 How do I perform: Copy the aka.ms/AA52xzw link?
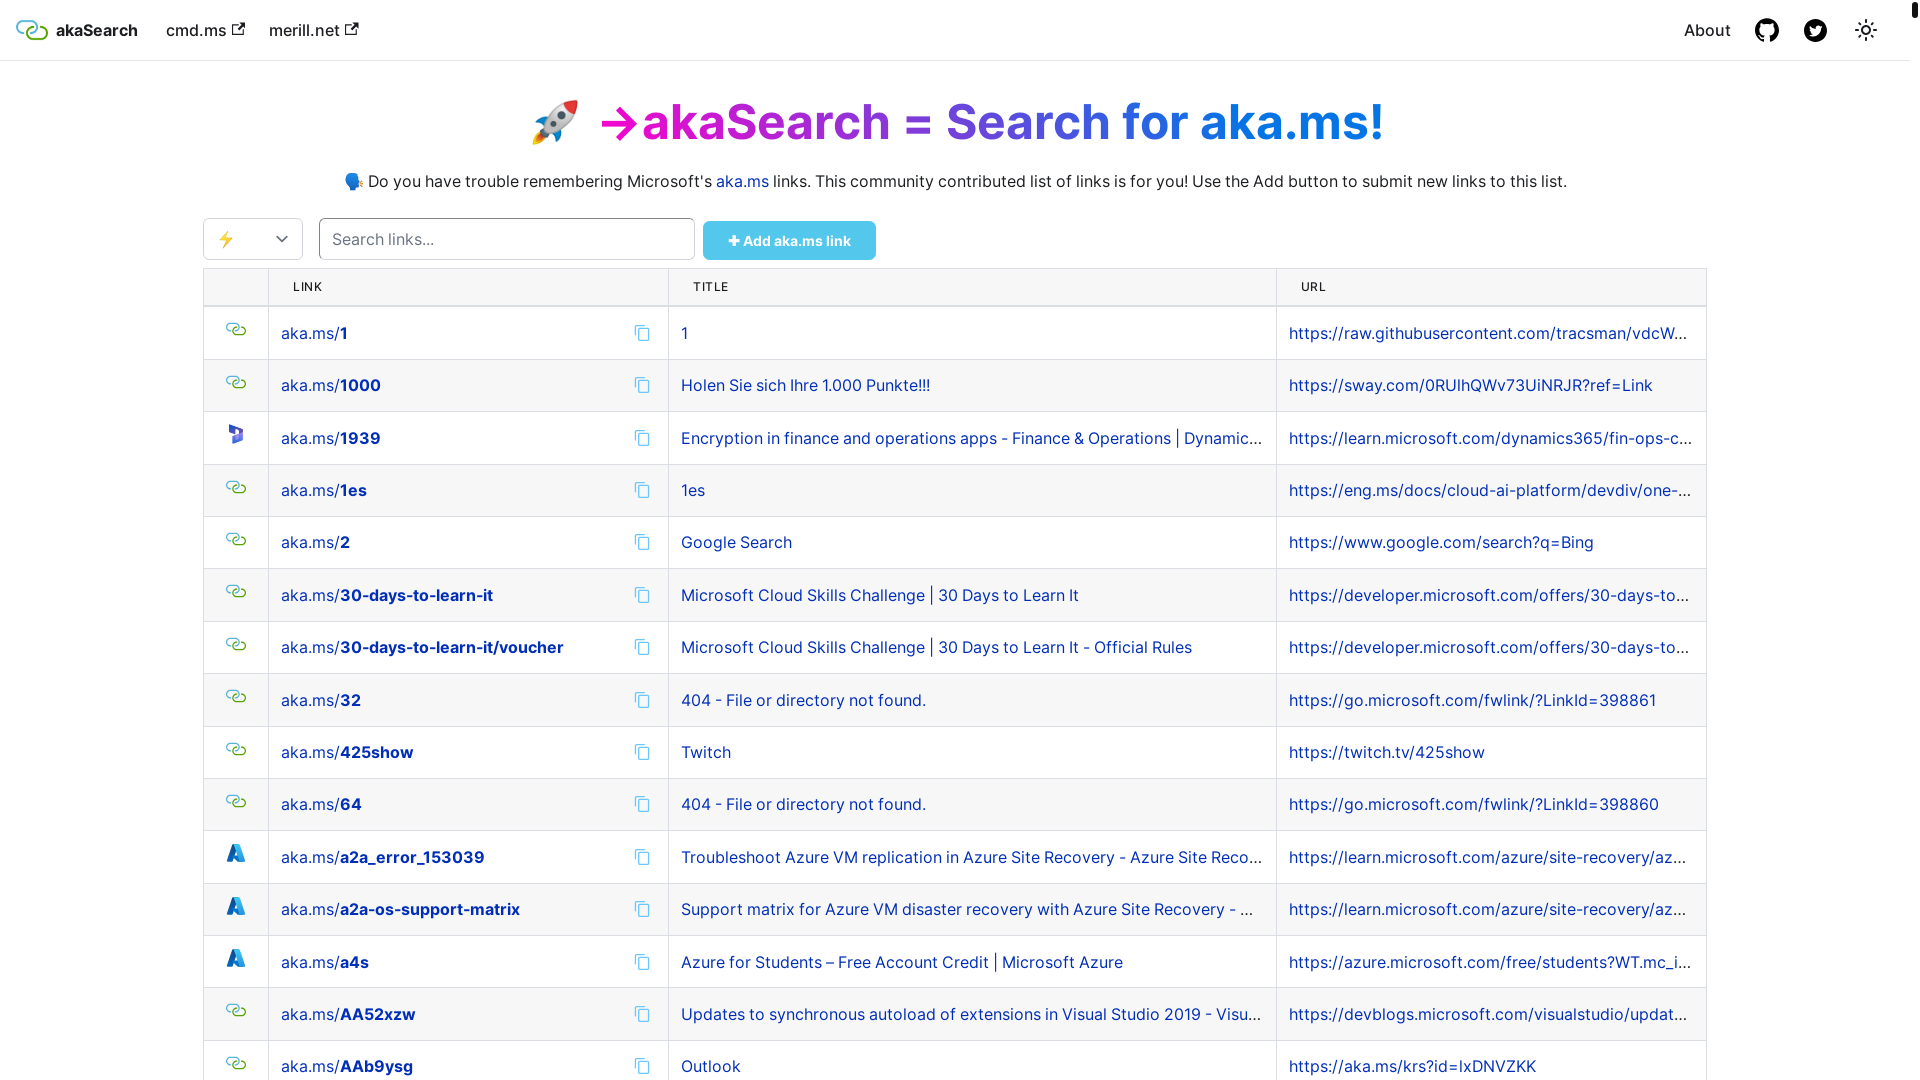pyautogui.click(x=642, y=1014)
